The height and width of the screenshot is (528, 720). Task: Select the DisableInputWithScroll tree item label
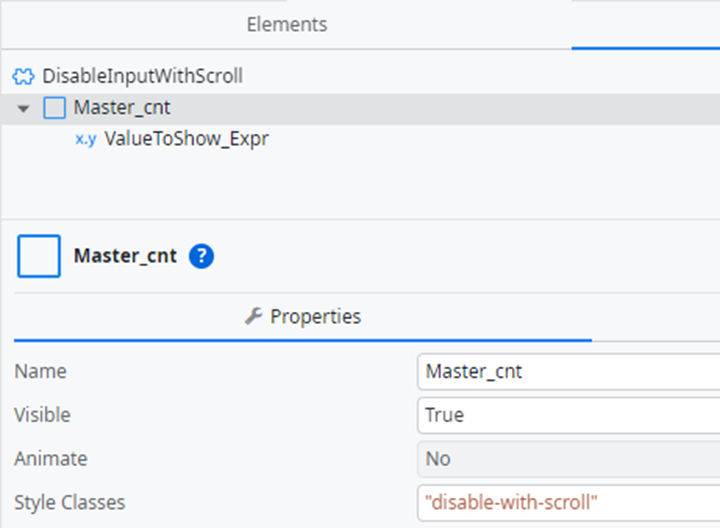(x=142, y=76)
